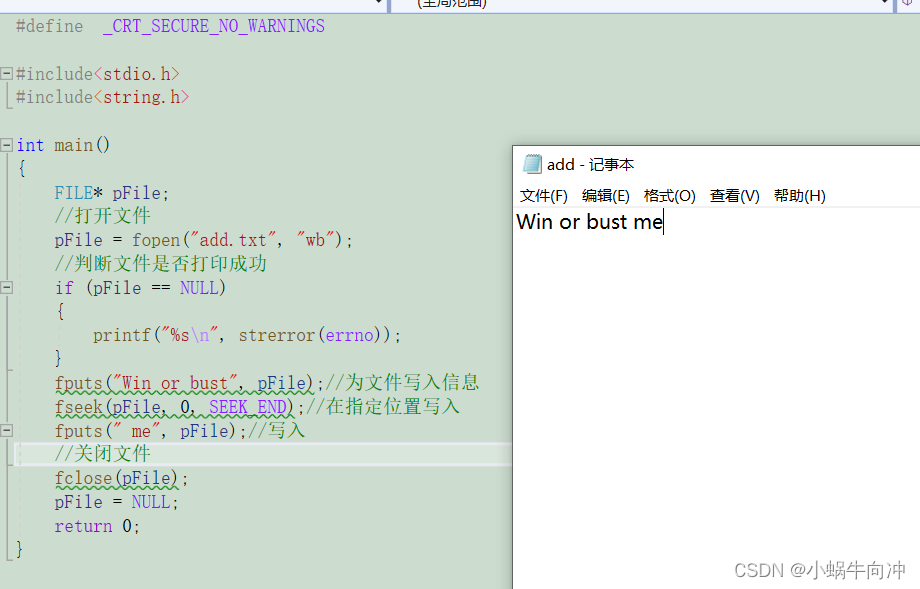
Task: Click the Notepad icon in title bar
Action: tap(532, 164)
